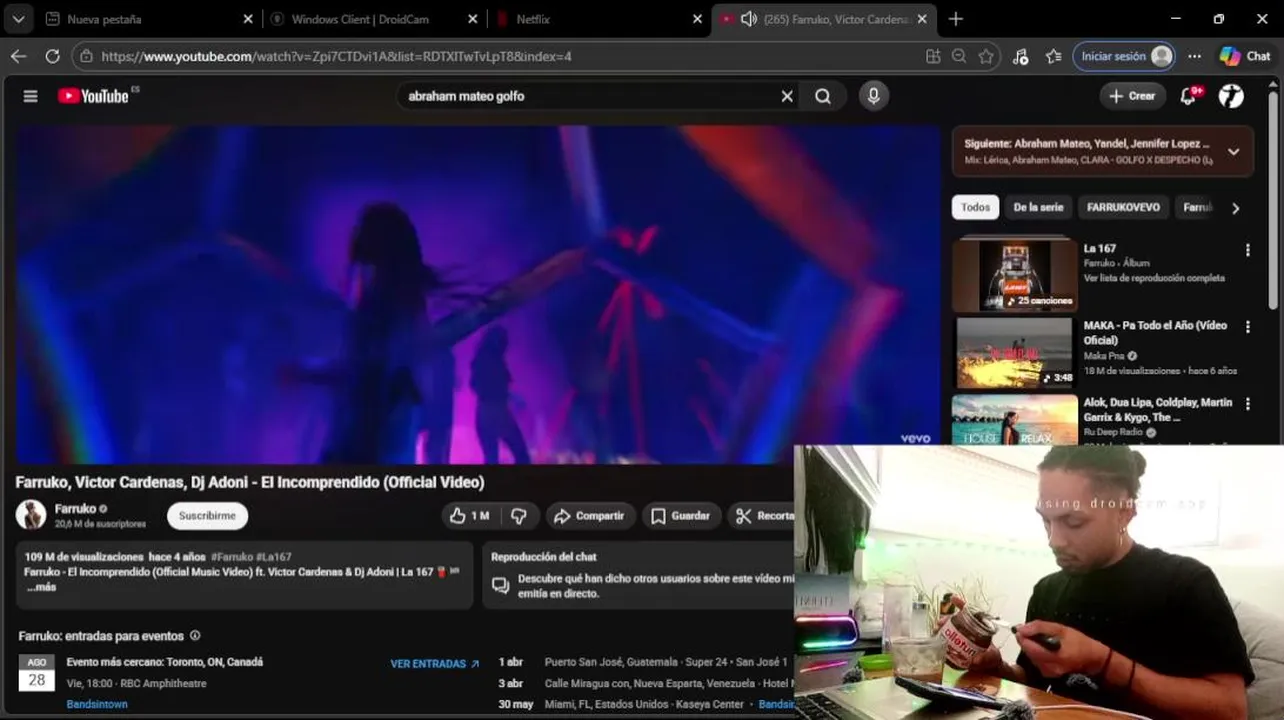Viewport: 1284px width, 720px height.
Task: Mute the audio icon on YouTube tab
Action: pos(748,19)
